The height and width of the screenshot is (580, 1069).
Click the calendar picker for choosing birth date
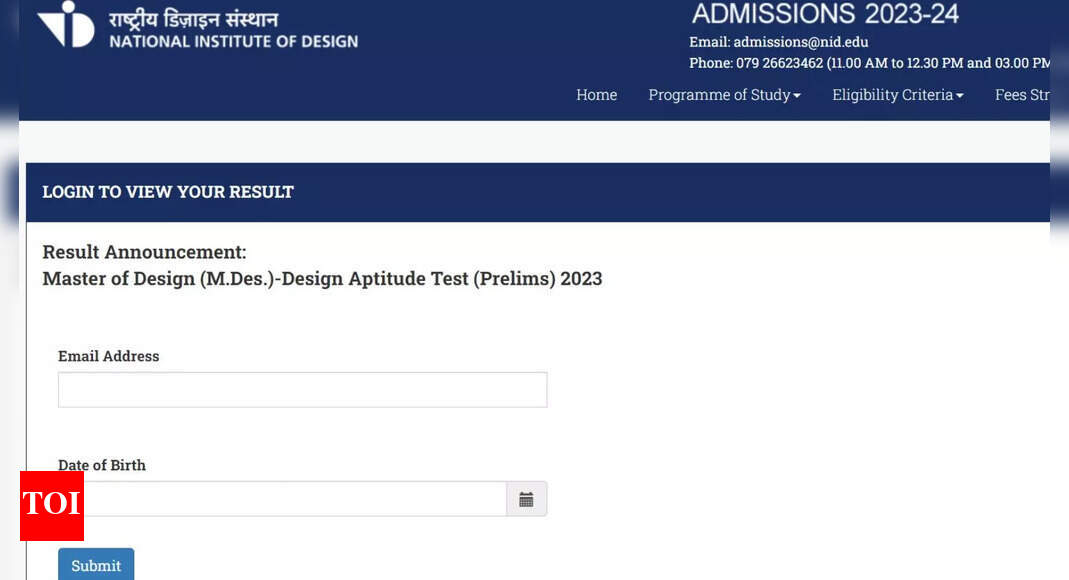pos(527,498)
